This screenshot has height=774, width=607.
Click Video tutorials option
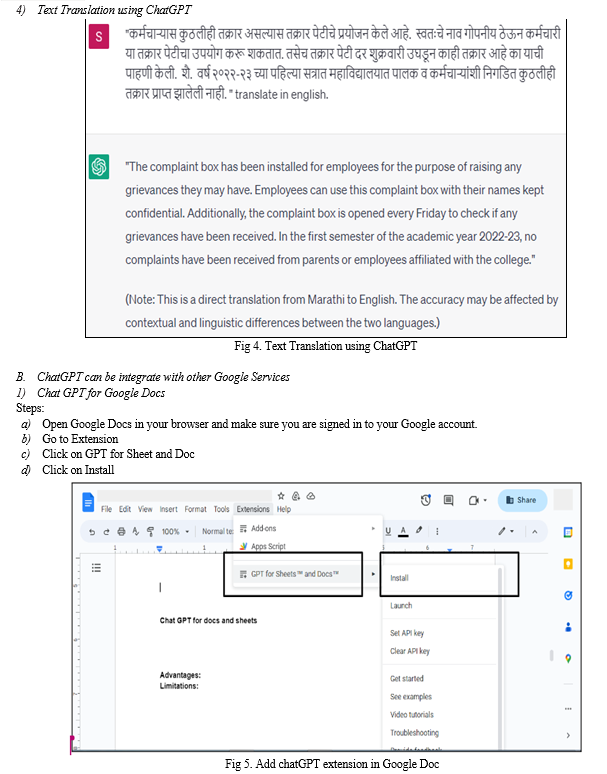pyautogui.click(x=442, y=715)
